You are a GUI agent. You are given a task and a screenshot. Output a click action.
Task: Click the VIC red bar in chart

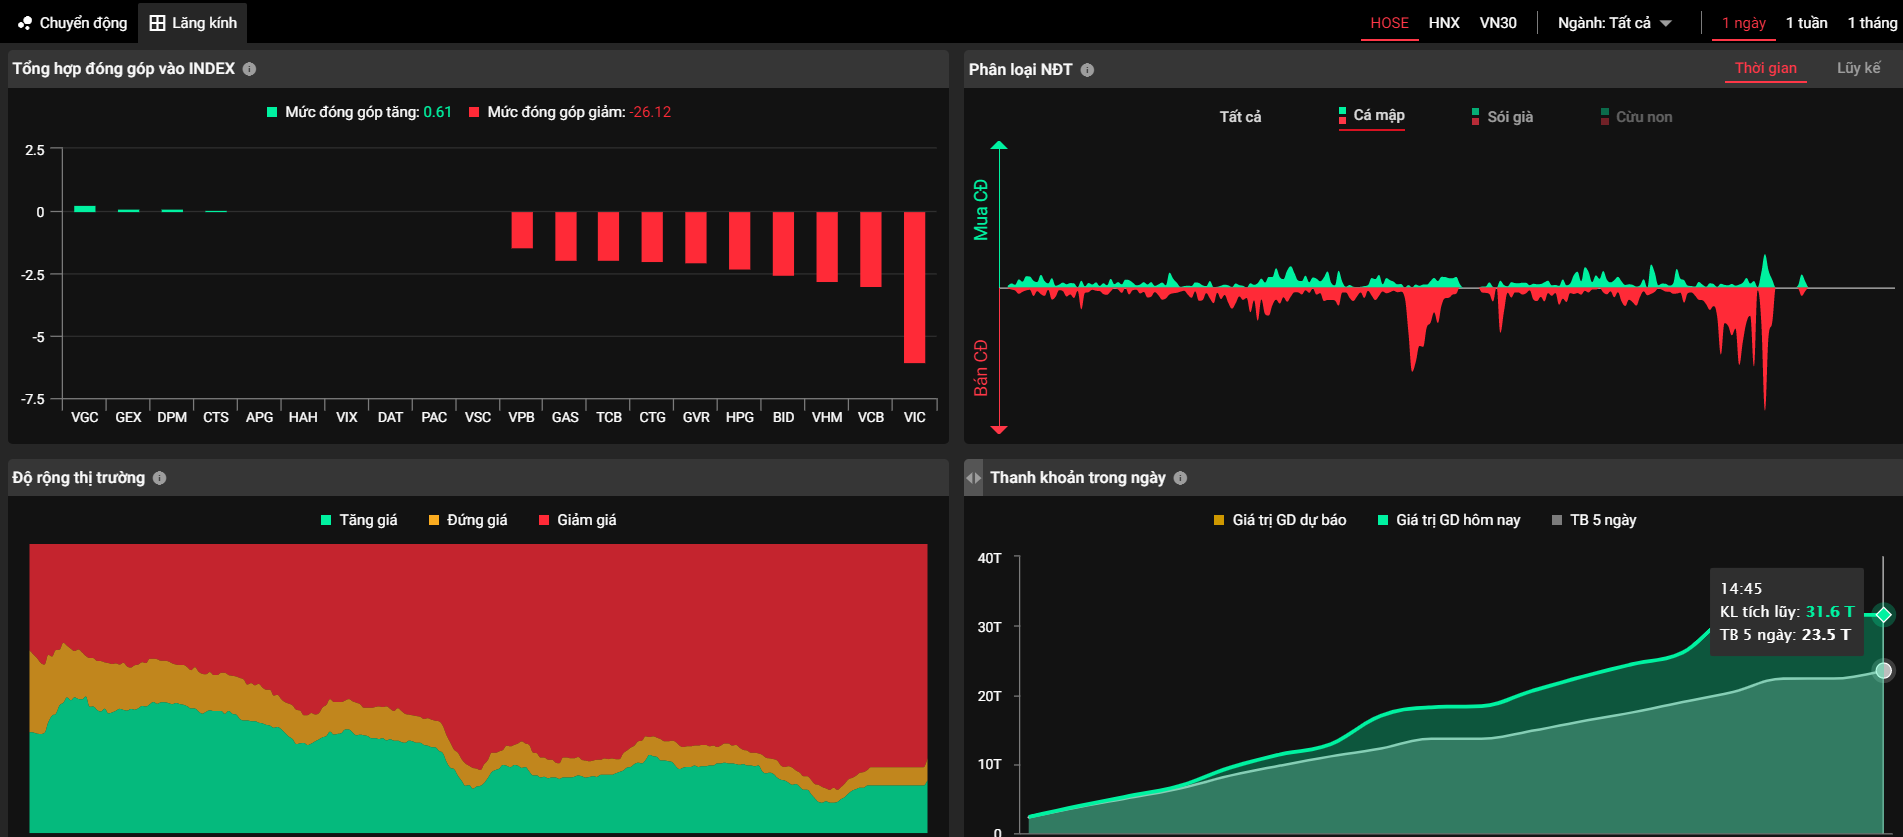pos(914,287)
